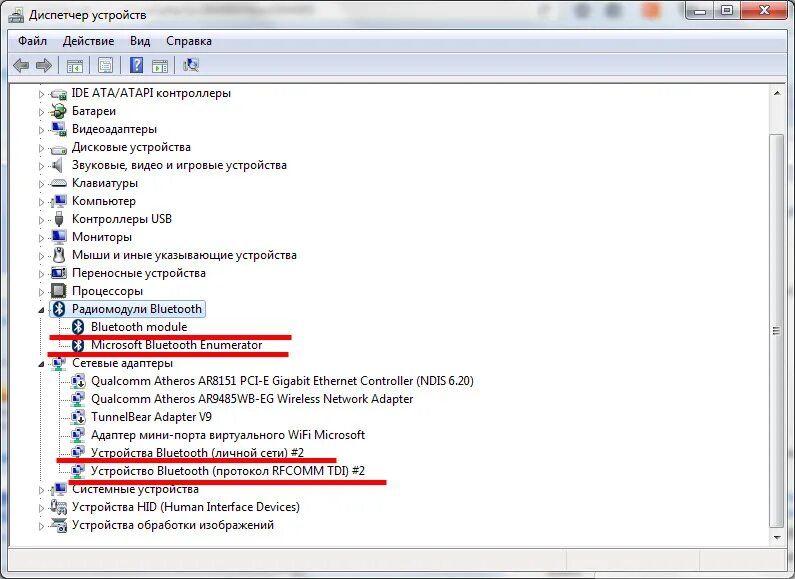Show or hide the console tree icon
This screenshot has height=579, width=795.
tap(75, 65)
